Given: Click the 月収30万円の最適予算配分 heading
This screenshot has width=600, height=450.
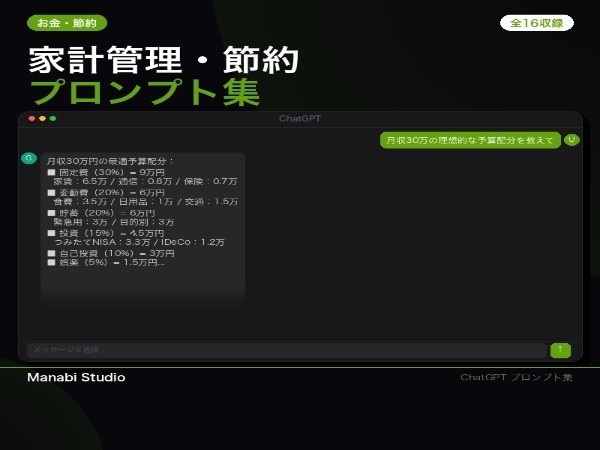Looking at the screenshot, I should coord(110,161).
